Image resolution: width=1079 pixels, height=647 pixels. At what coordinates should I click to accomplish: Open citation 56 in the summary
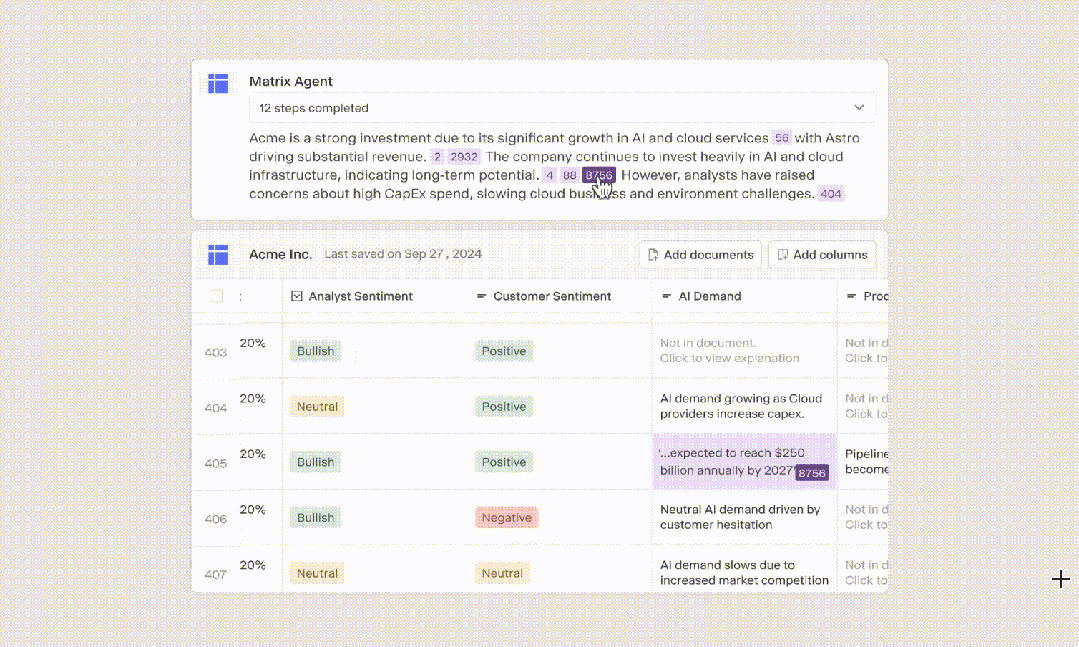[781, 138]
